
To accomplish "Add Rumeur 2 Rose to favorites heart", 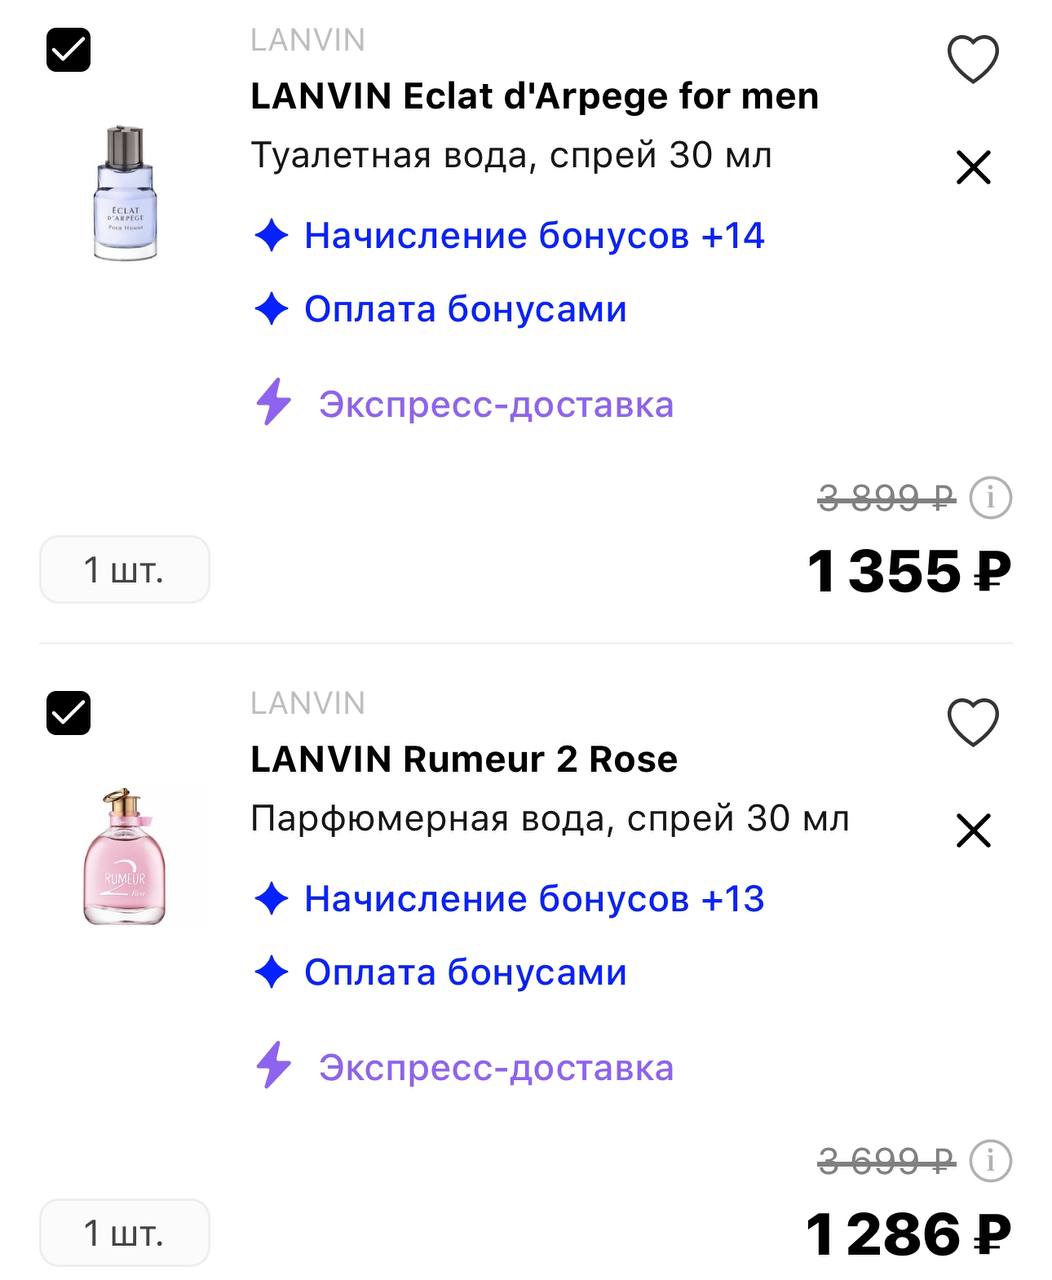I will point(972,723).
